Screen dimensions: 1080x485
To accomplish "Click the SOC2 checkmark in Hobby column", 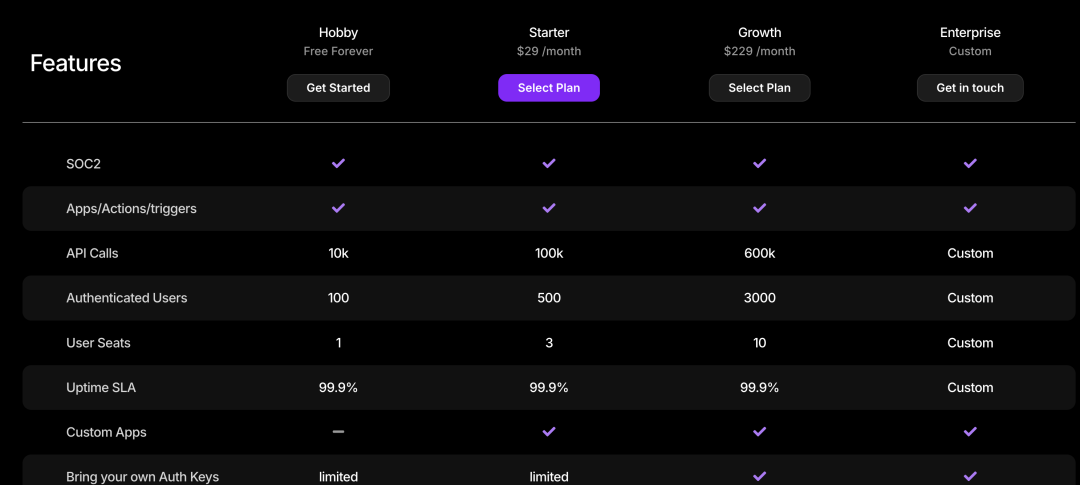I will tap(338, 163).
